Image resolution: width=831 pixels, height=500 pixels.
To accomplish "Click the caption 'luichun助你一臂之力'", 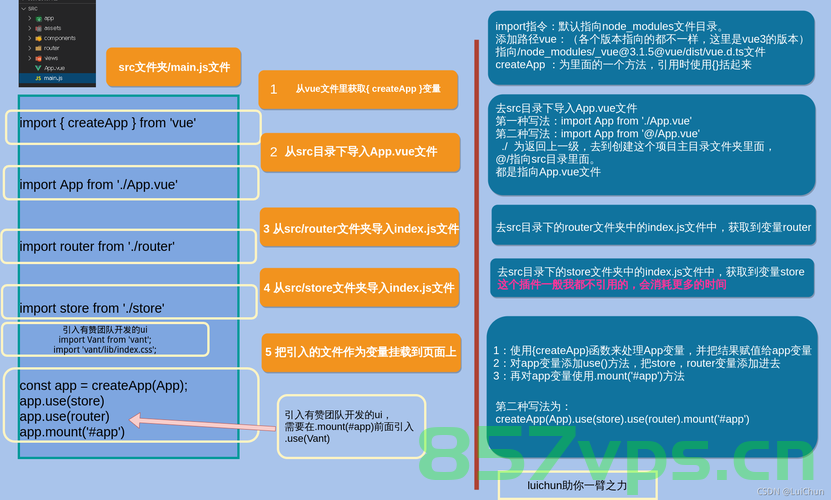I will [577, 486].
